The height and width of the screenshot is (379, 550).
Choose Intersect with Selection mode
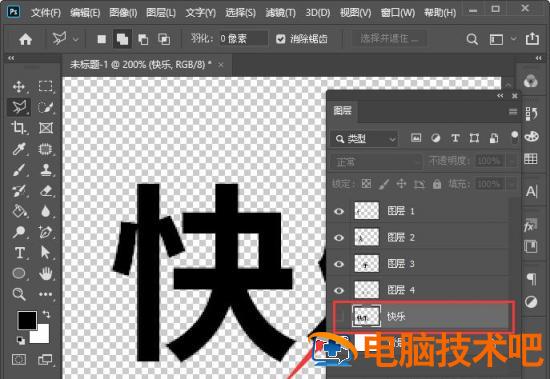coord(164,39)
